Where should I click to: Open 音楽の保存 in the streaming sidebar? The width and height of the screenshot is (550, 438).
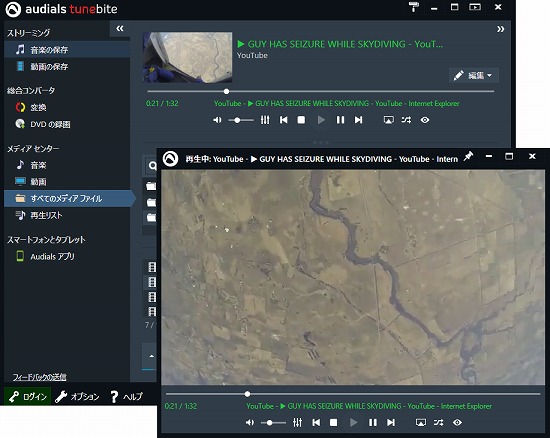[x=67, y=49]
